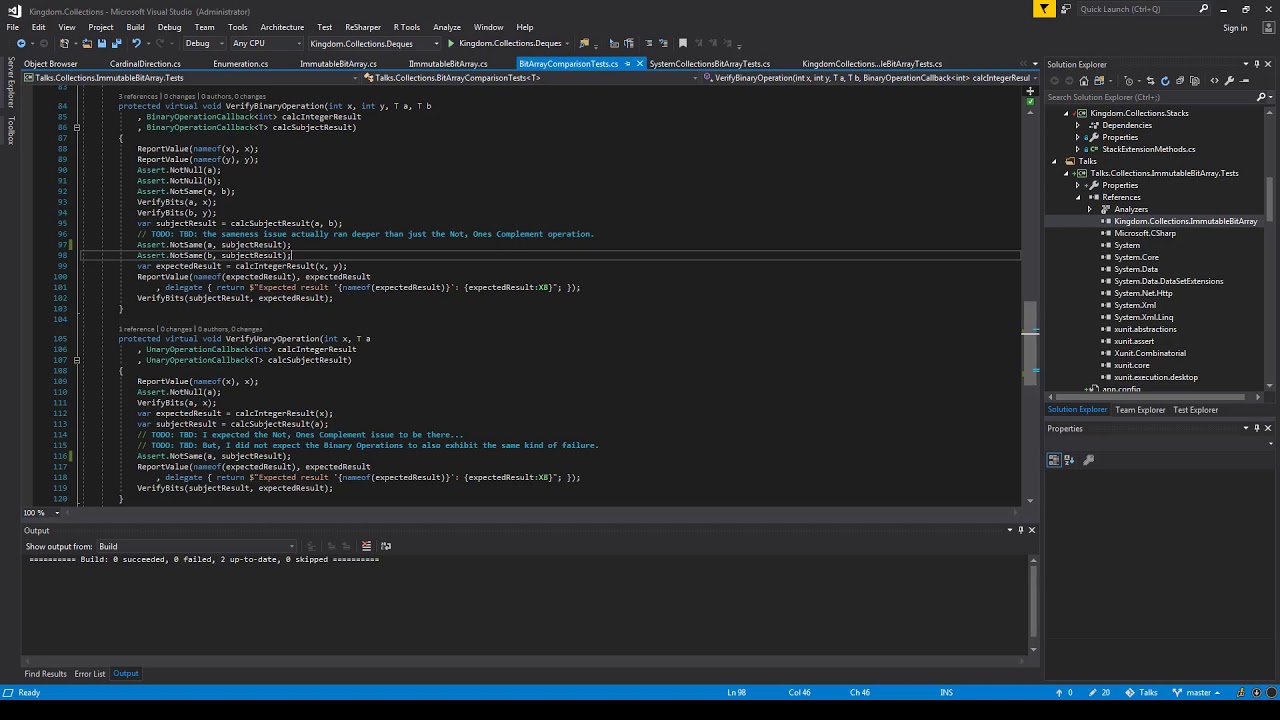Open the Error List tab

pos(89,674)
